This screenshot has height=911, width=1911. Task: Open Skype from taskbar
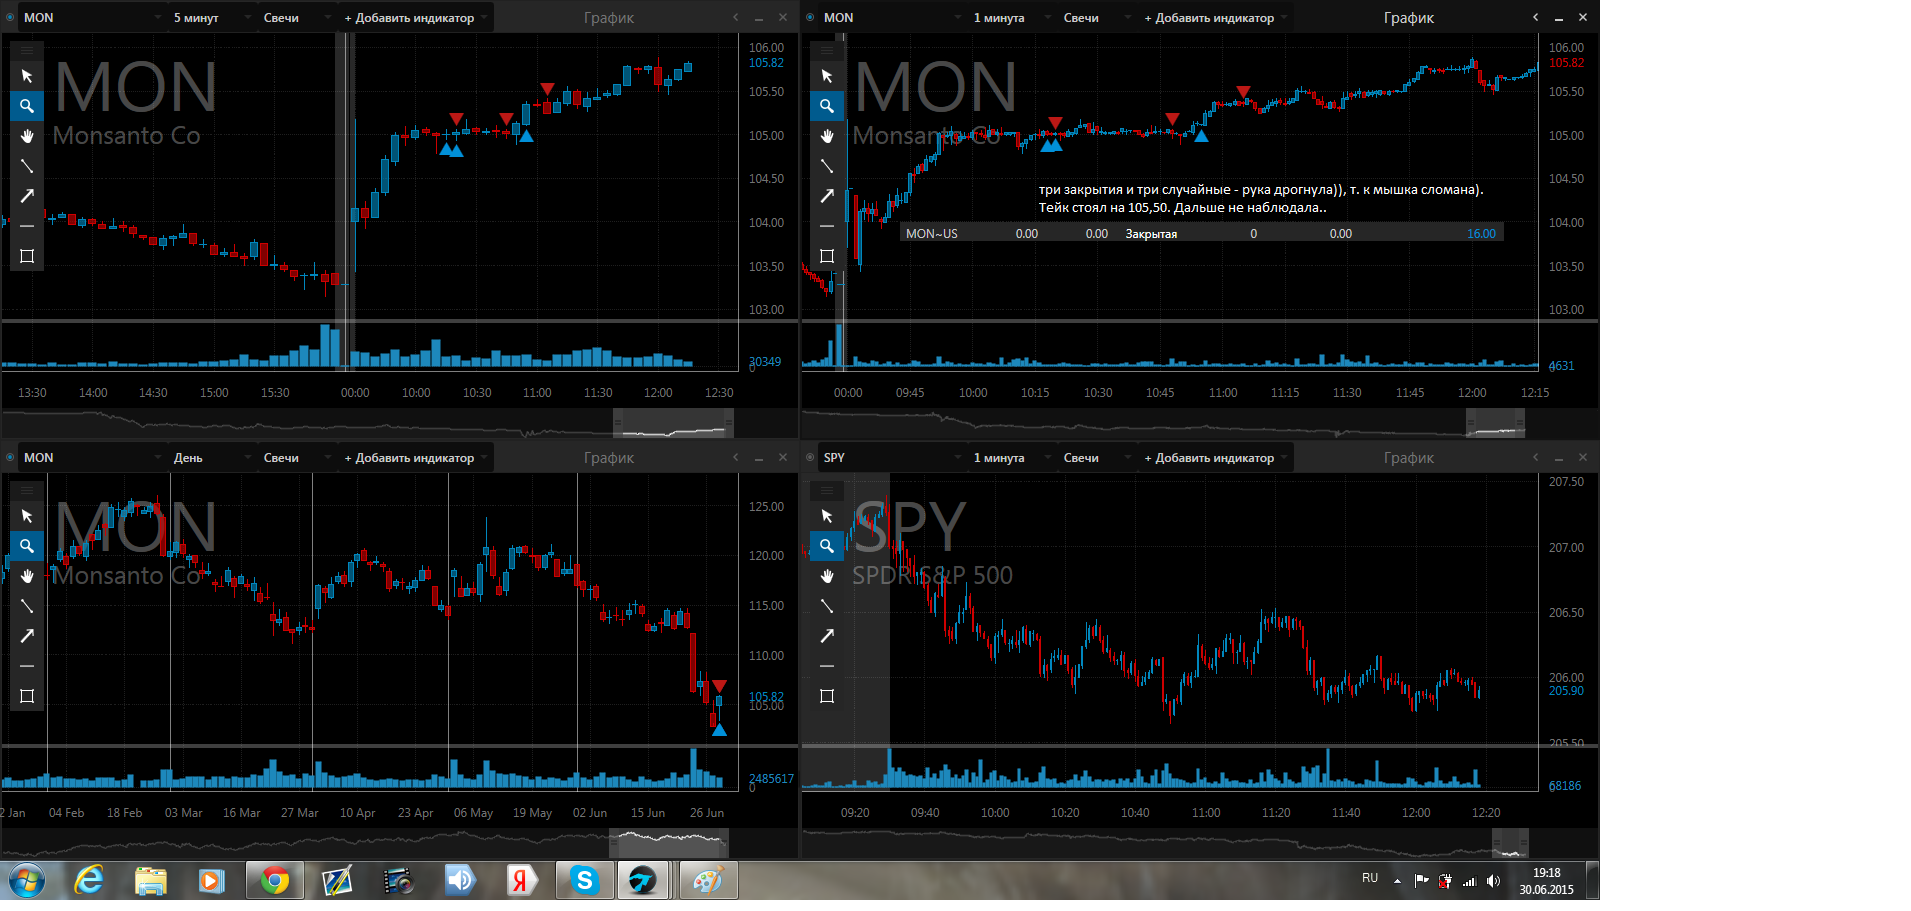point(584,881)
